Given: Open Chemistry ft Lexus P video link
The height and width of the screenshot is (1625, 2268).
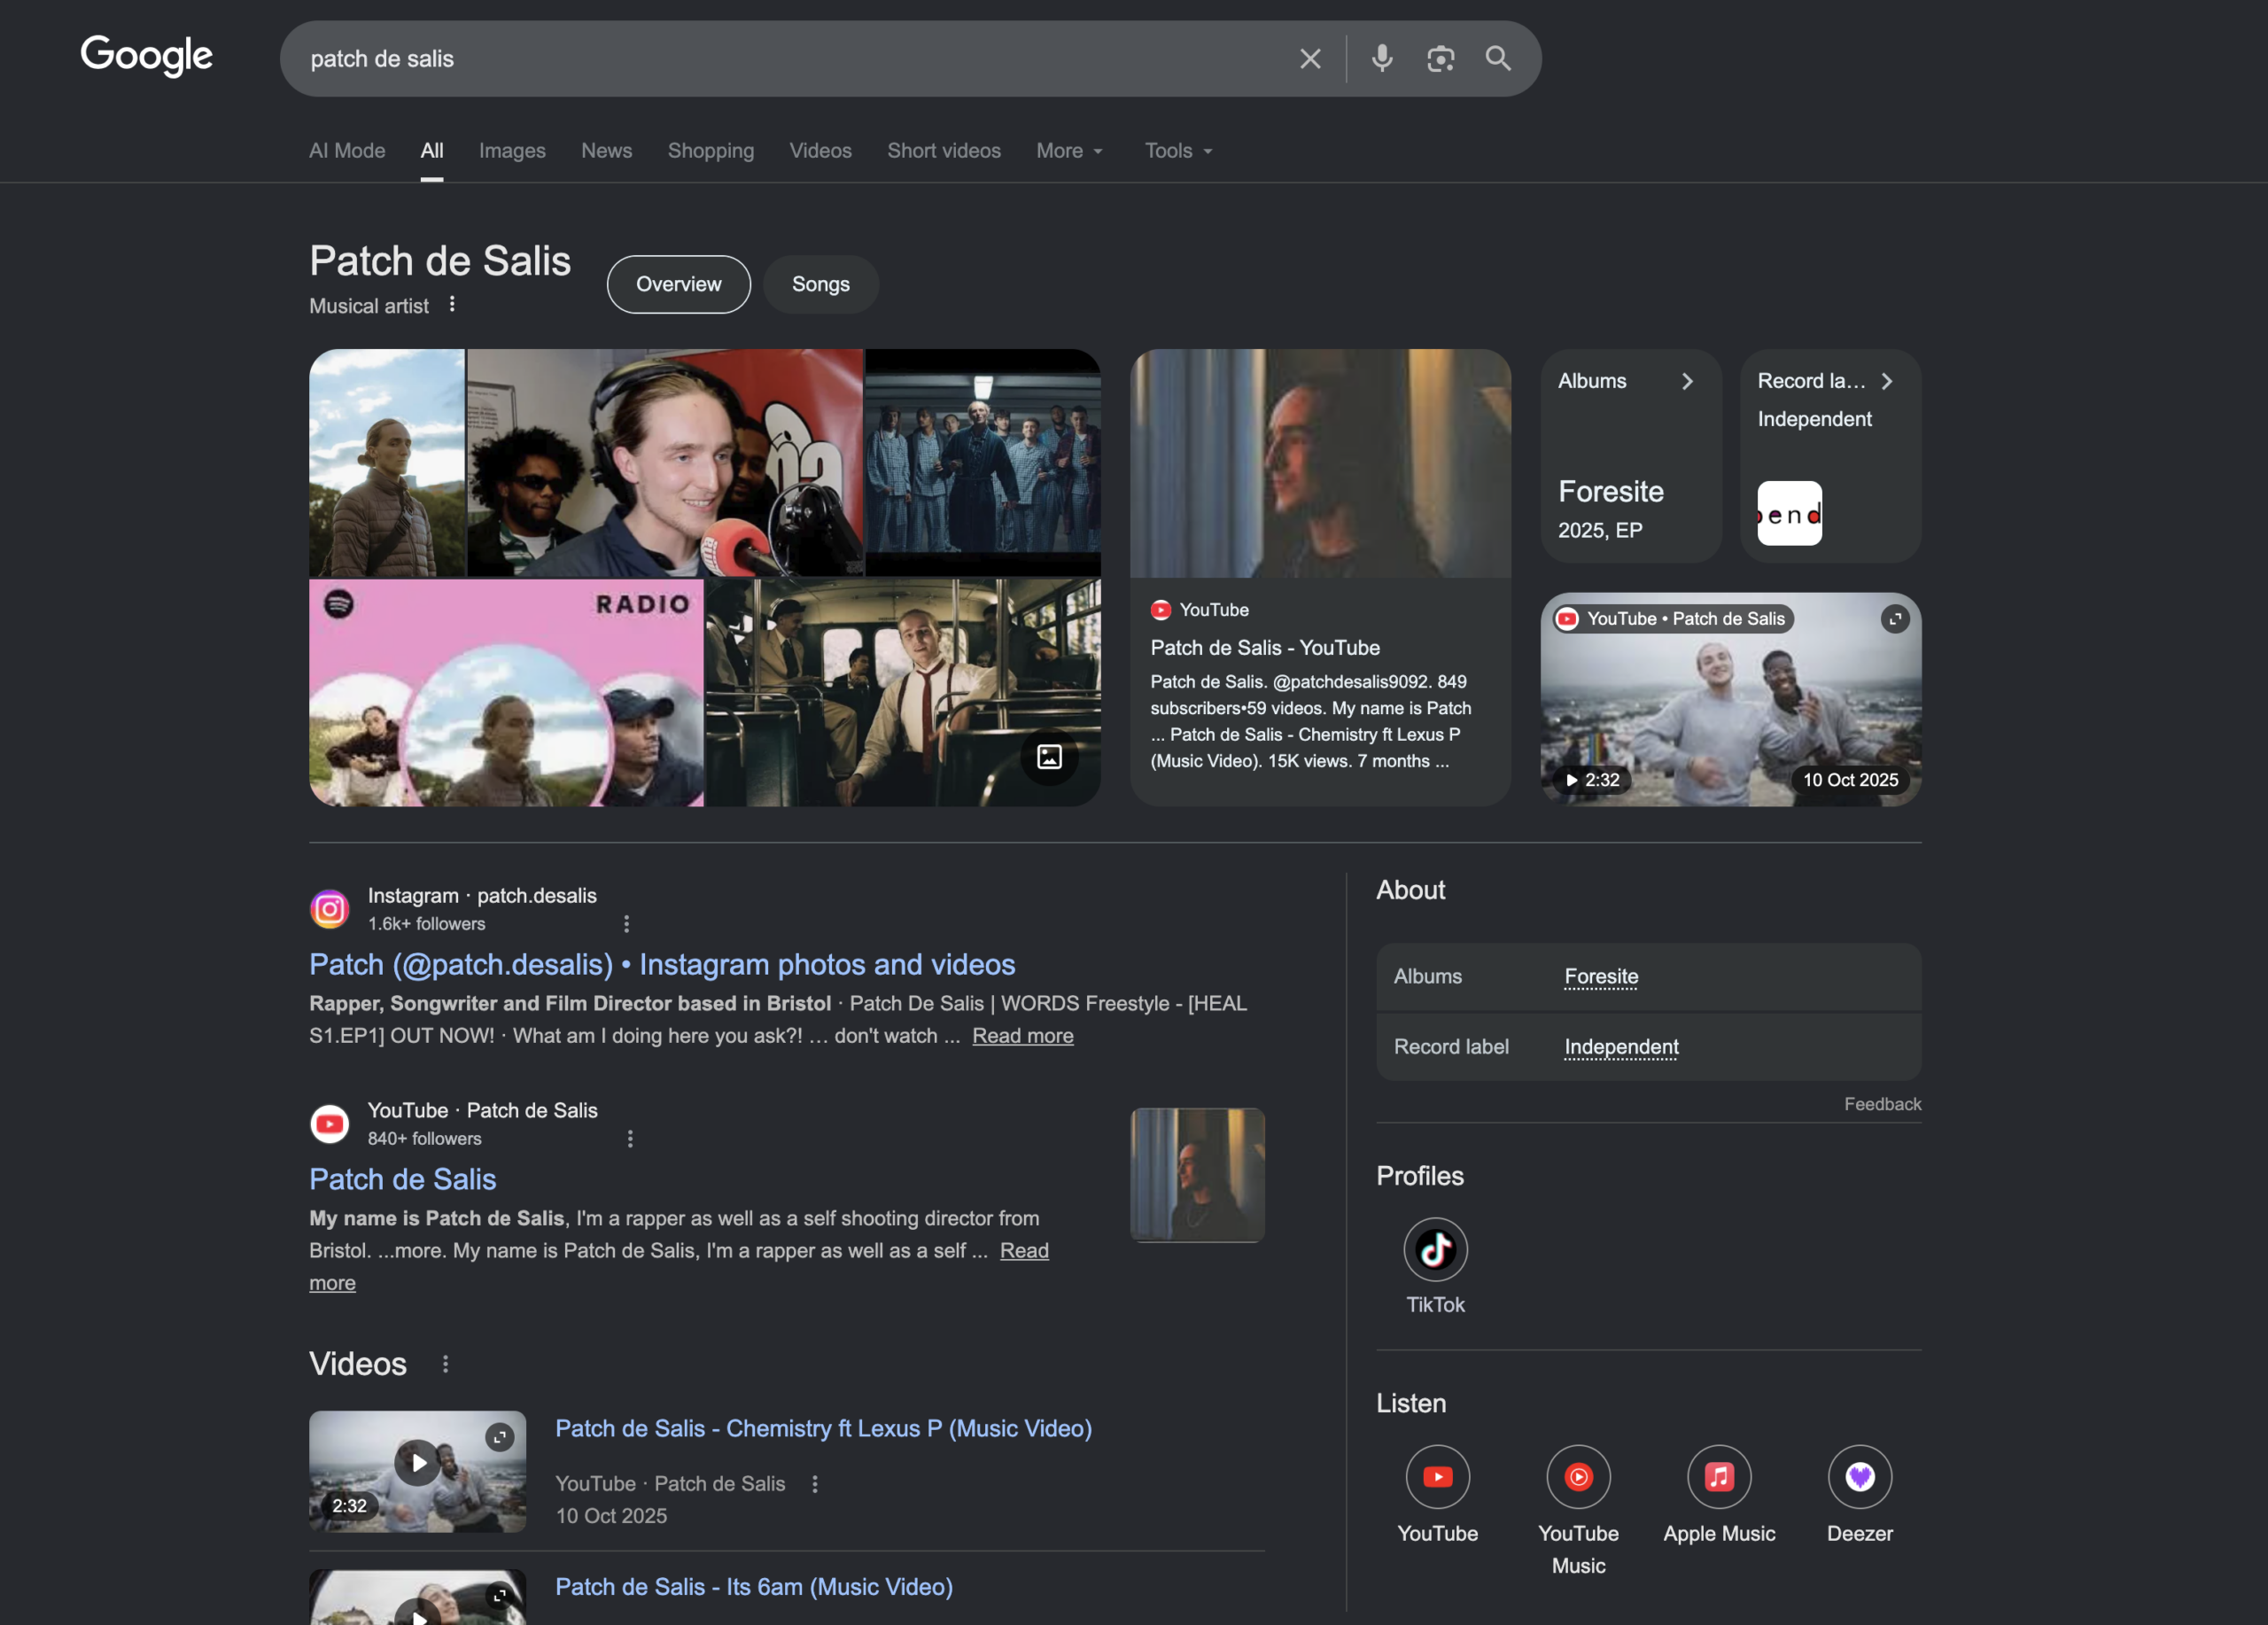Looking at the screenshot, I should click(x=824, y=1428).
